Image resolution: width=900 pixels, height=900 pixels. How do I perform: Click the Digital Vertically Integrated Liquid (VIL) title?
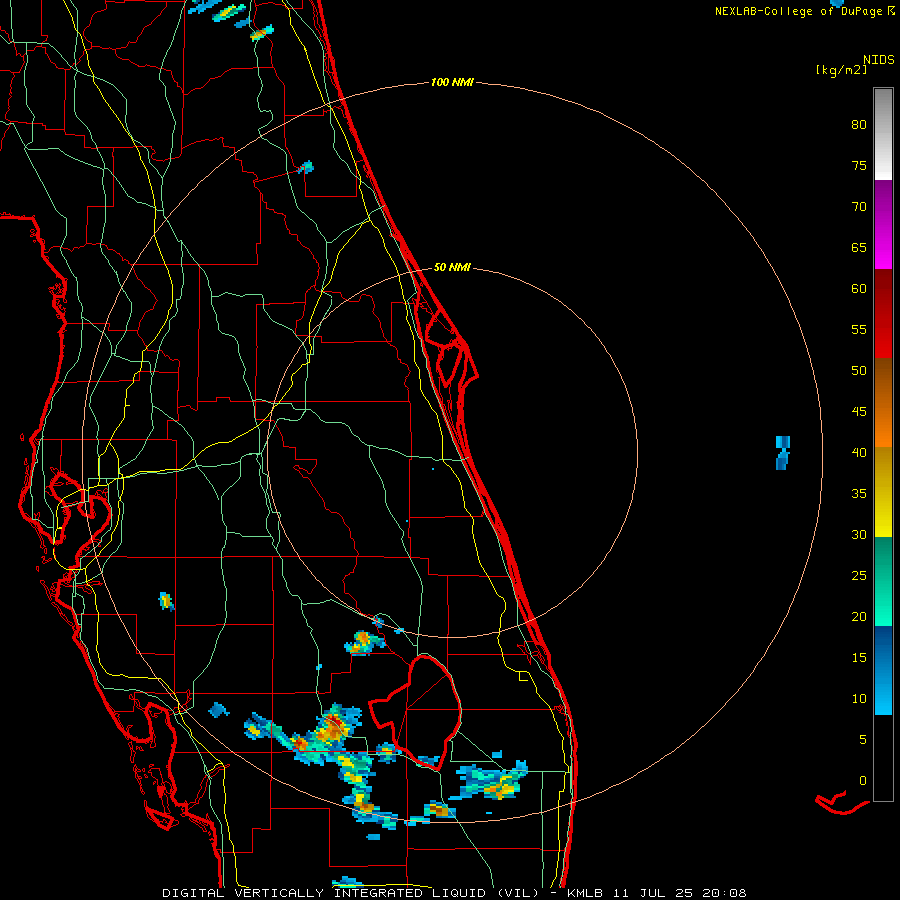351,893
